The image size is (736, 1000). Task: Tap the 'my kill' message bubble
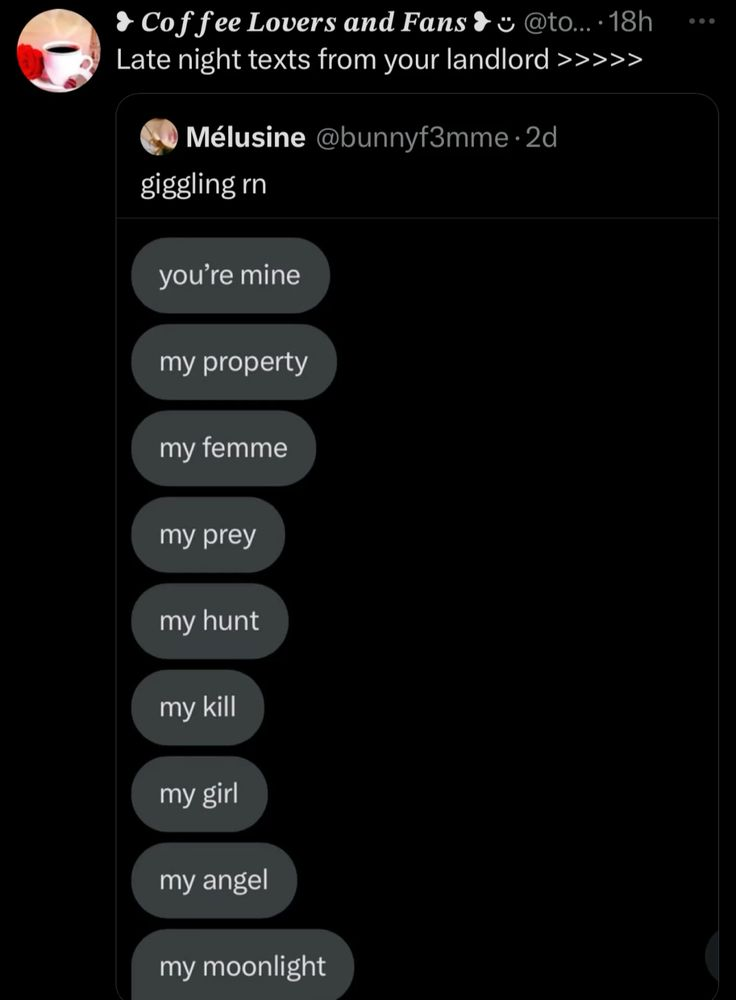click(198, 707)
